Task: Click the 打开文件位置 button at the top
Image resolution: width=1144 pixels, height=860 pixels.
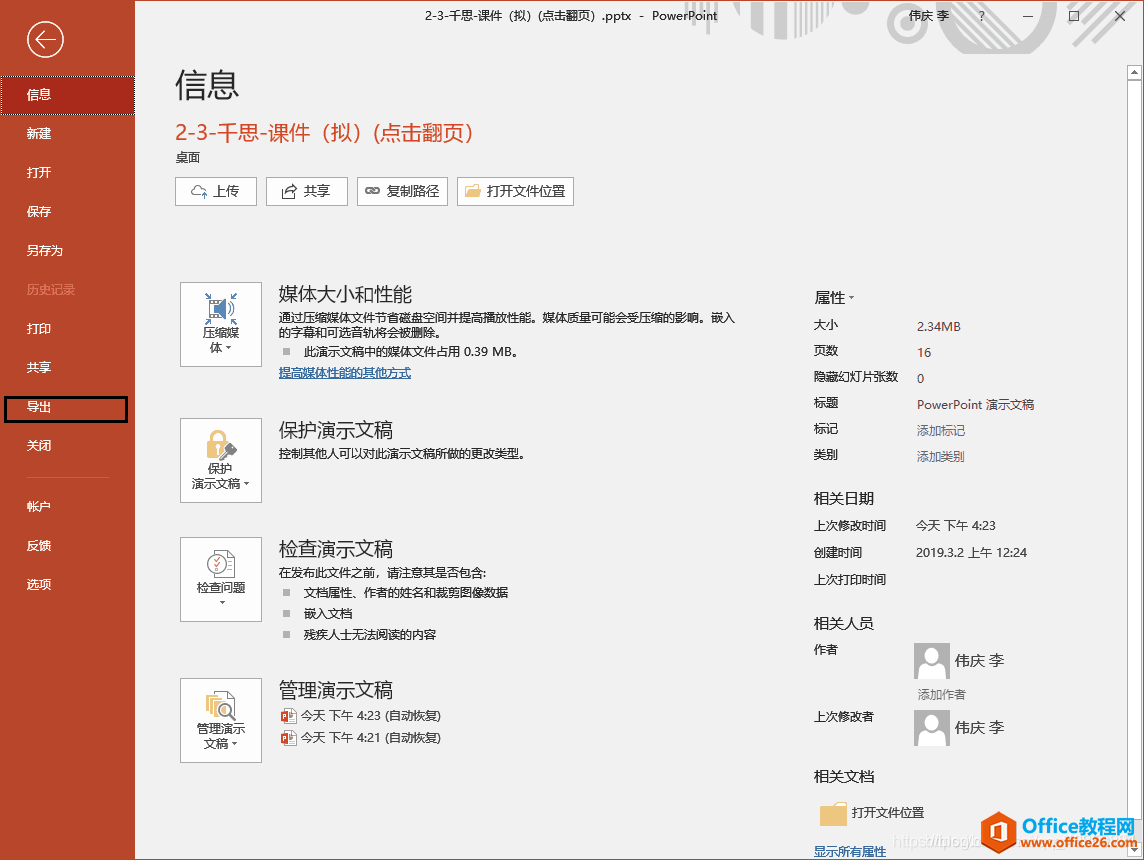Action: pos(515,191)
